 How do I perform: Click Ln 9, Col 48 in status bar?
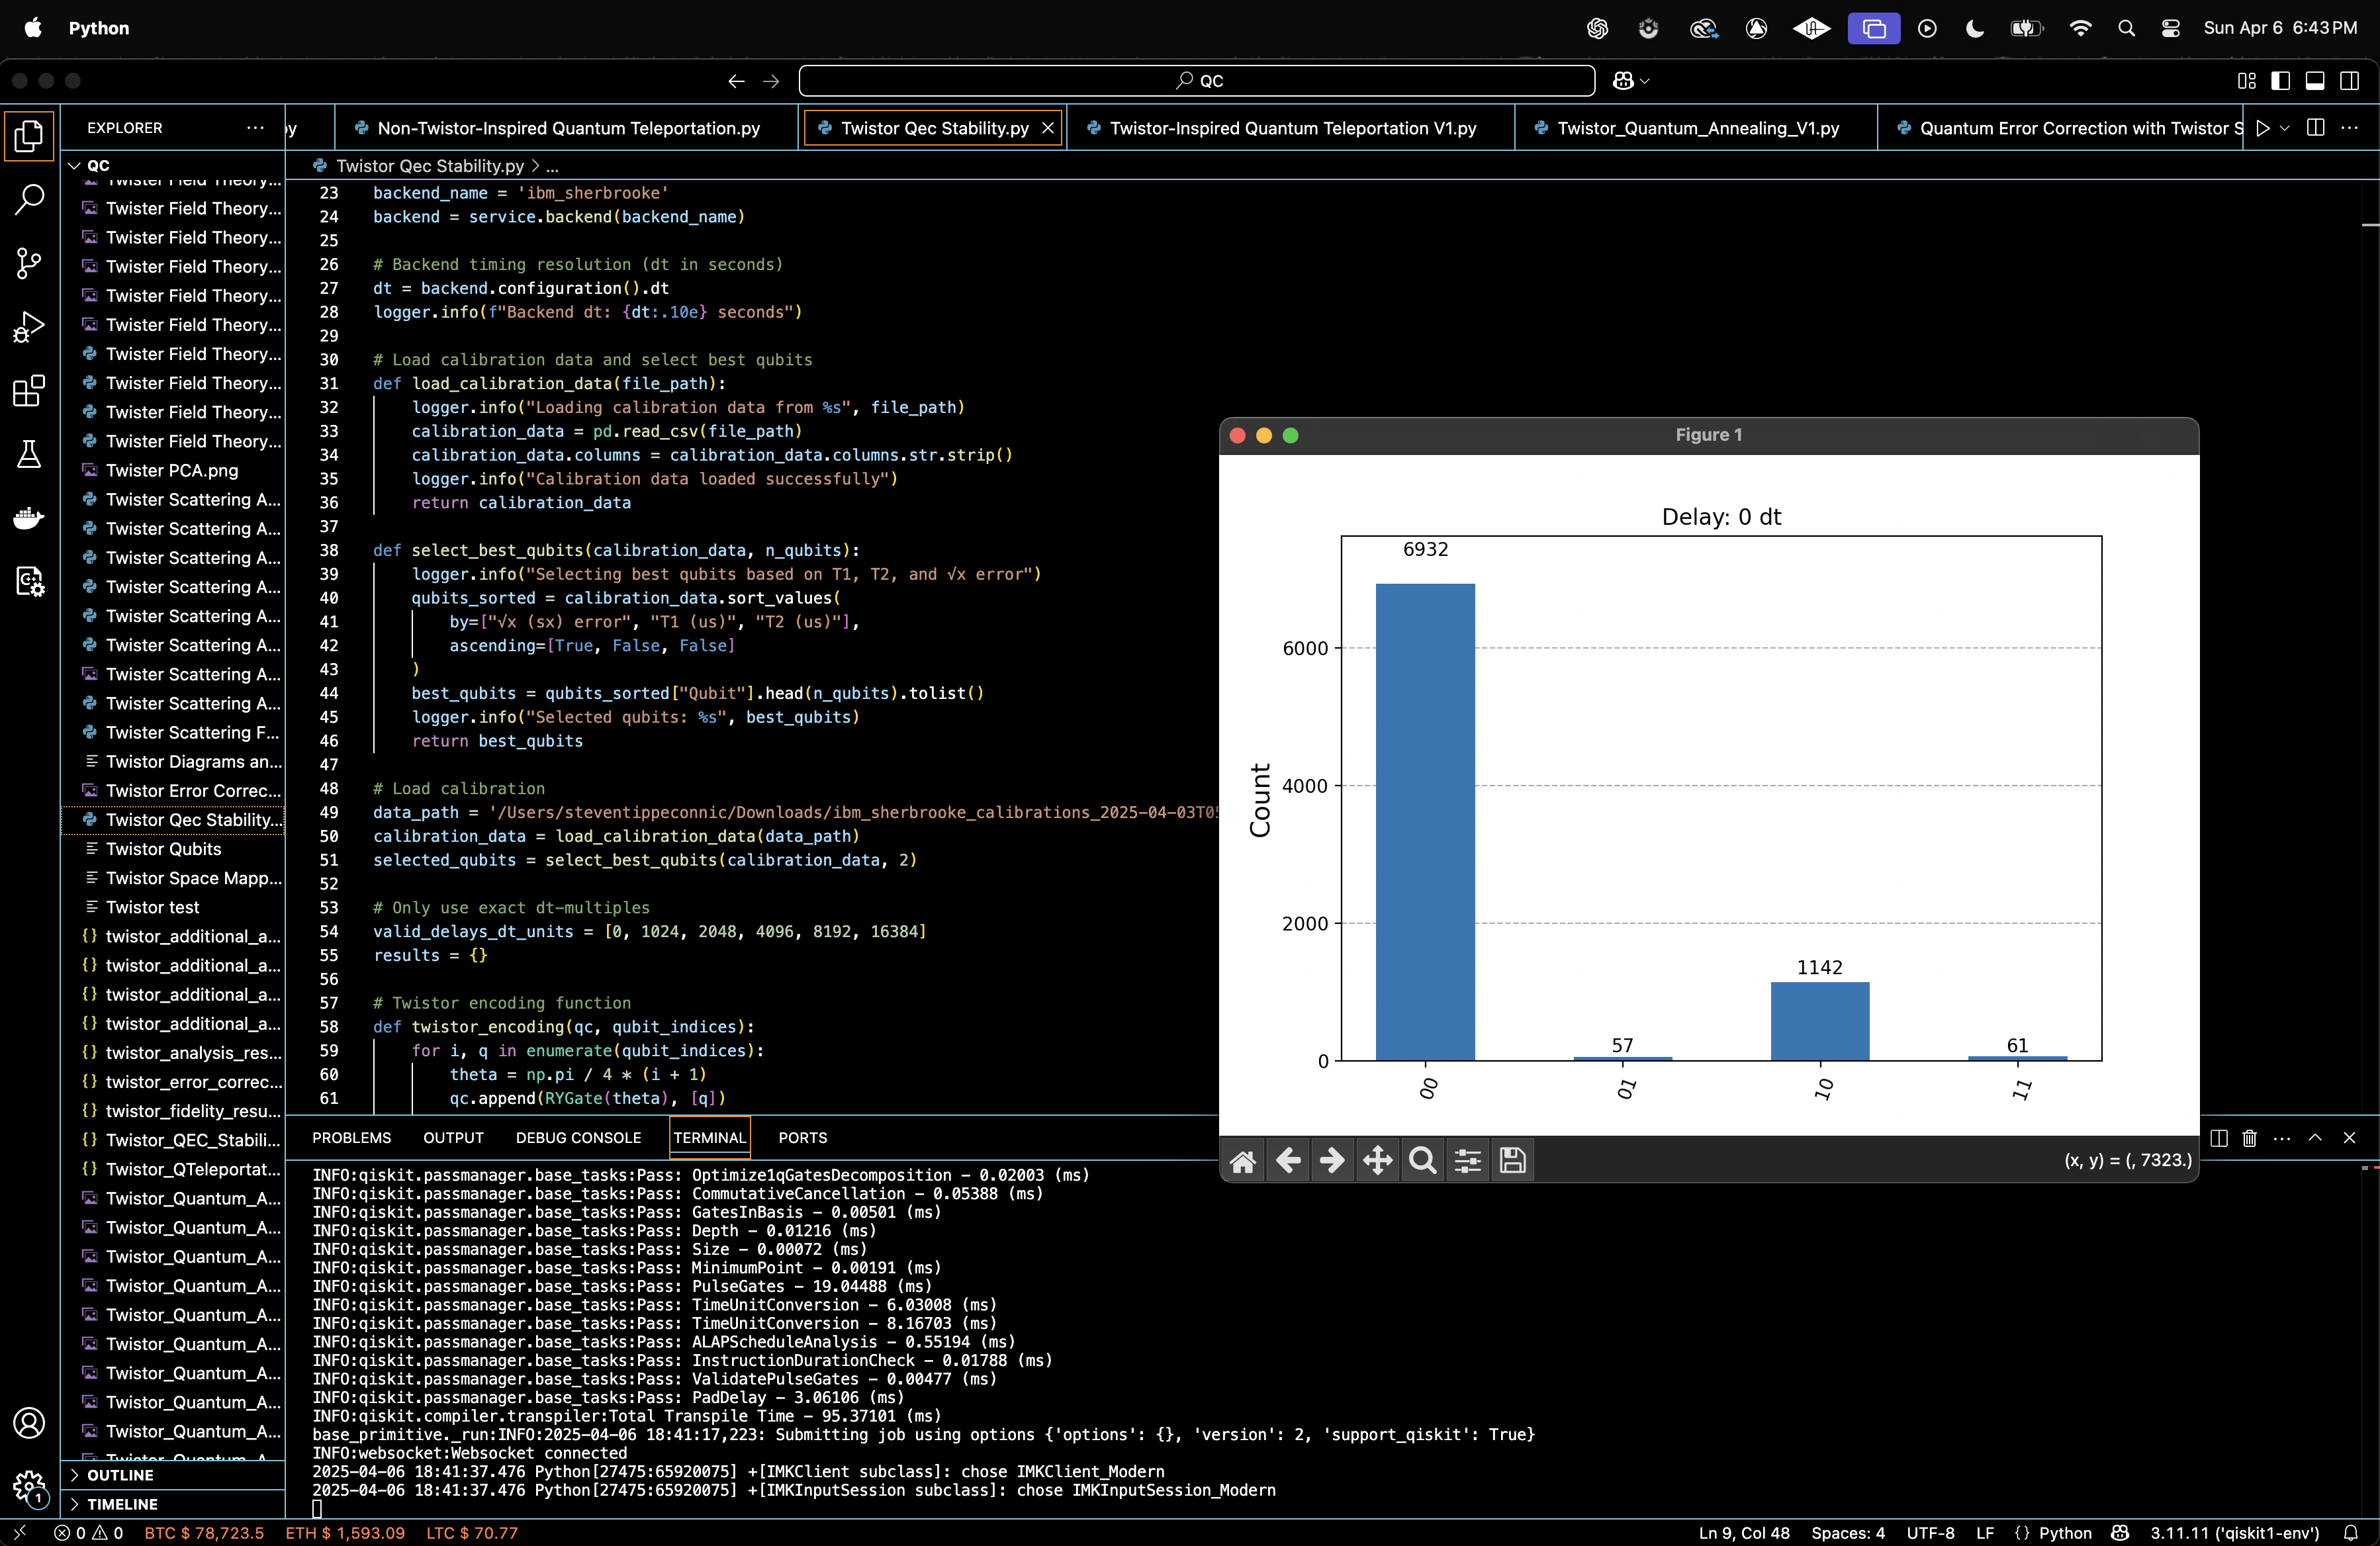coord(1744,1533)
